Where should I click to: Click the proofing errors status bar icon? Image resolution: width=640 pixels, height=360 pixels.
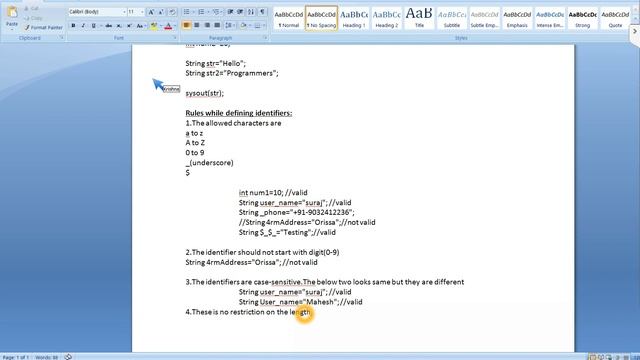[68, 357]
